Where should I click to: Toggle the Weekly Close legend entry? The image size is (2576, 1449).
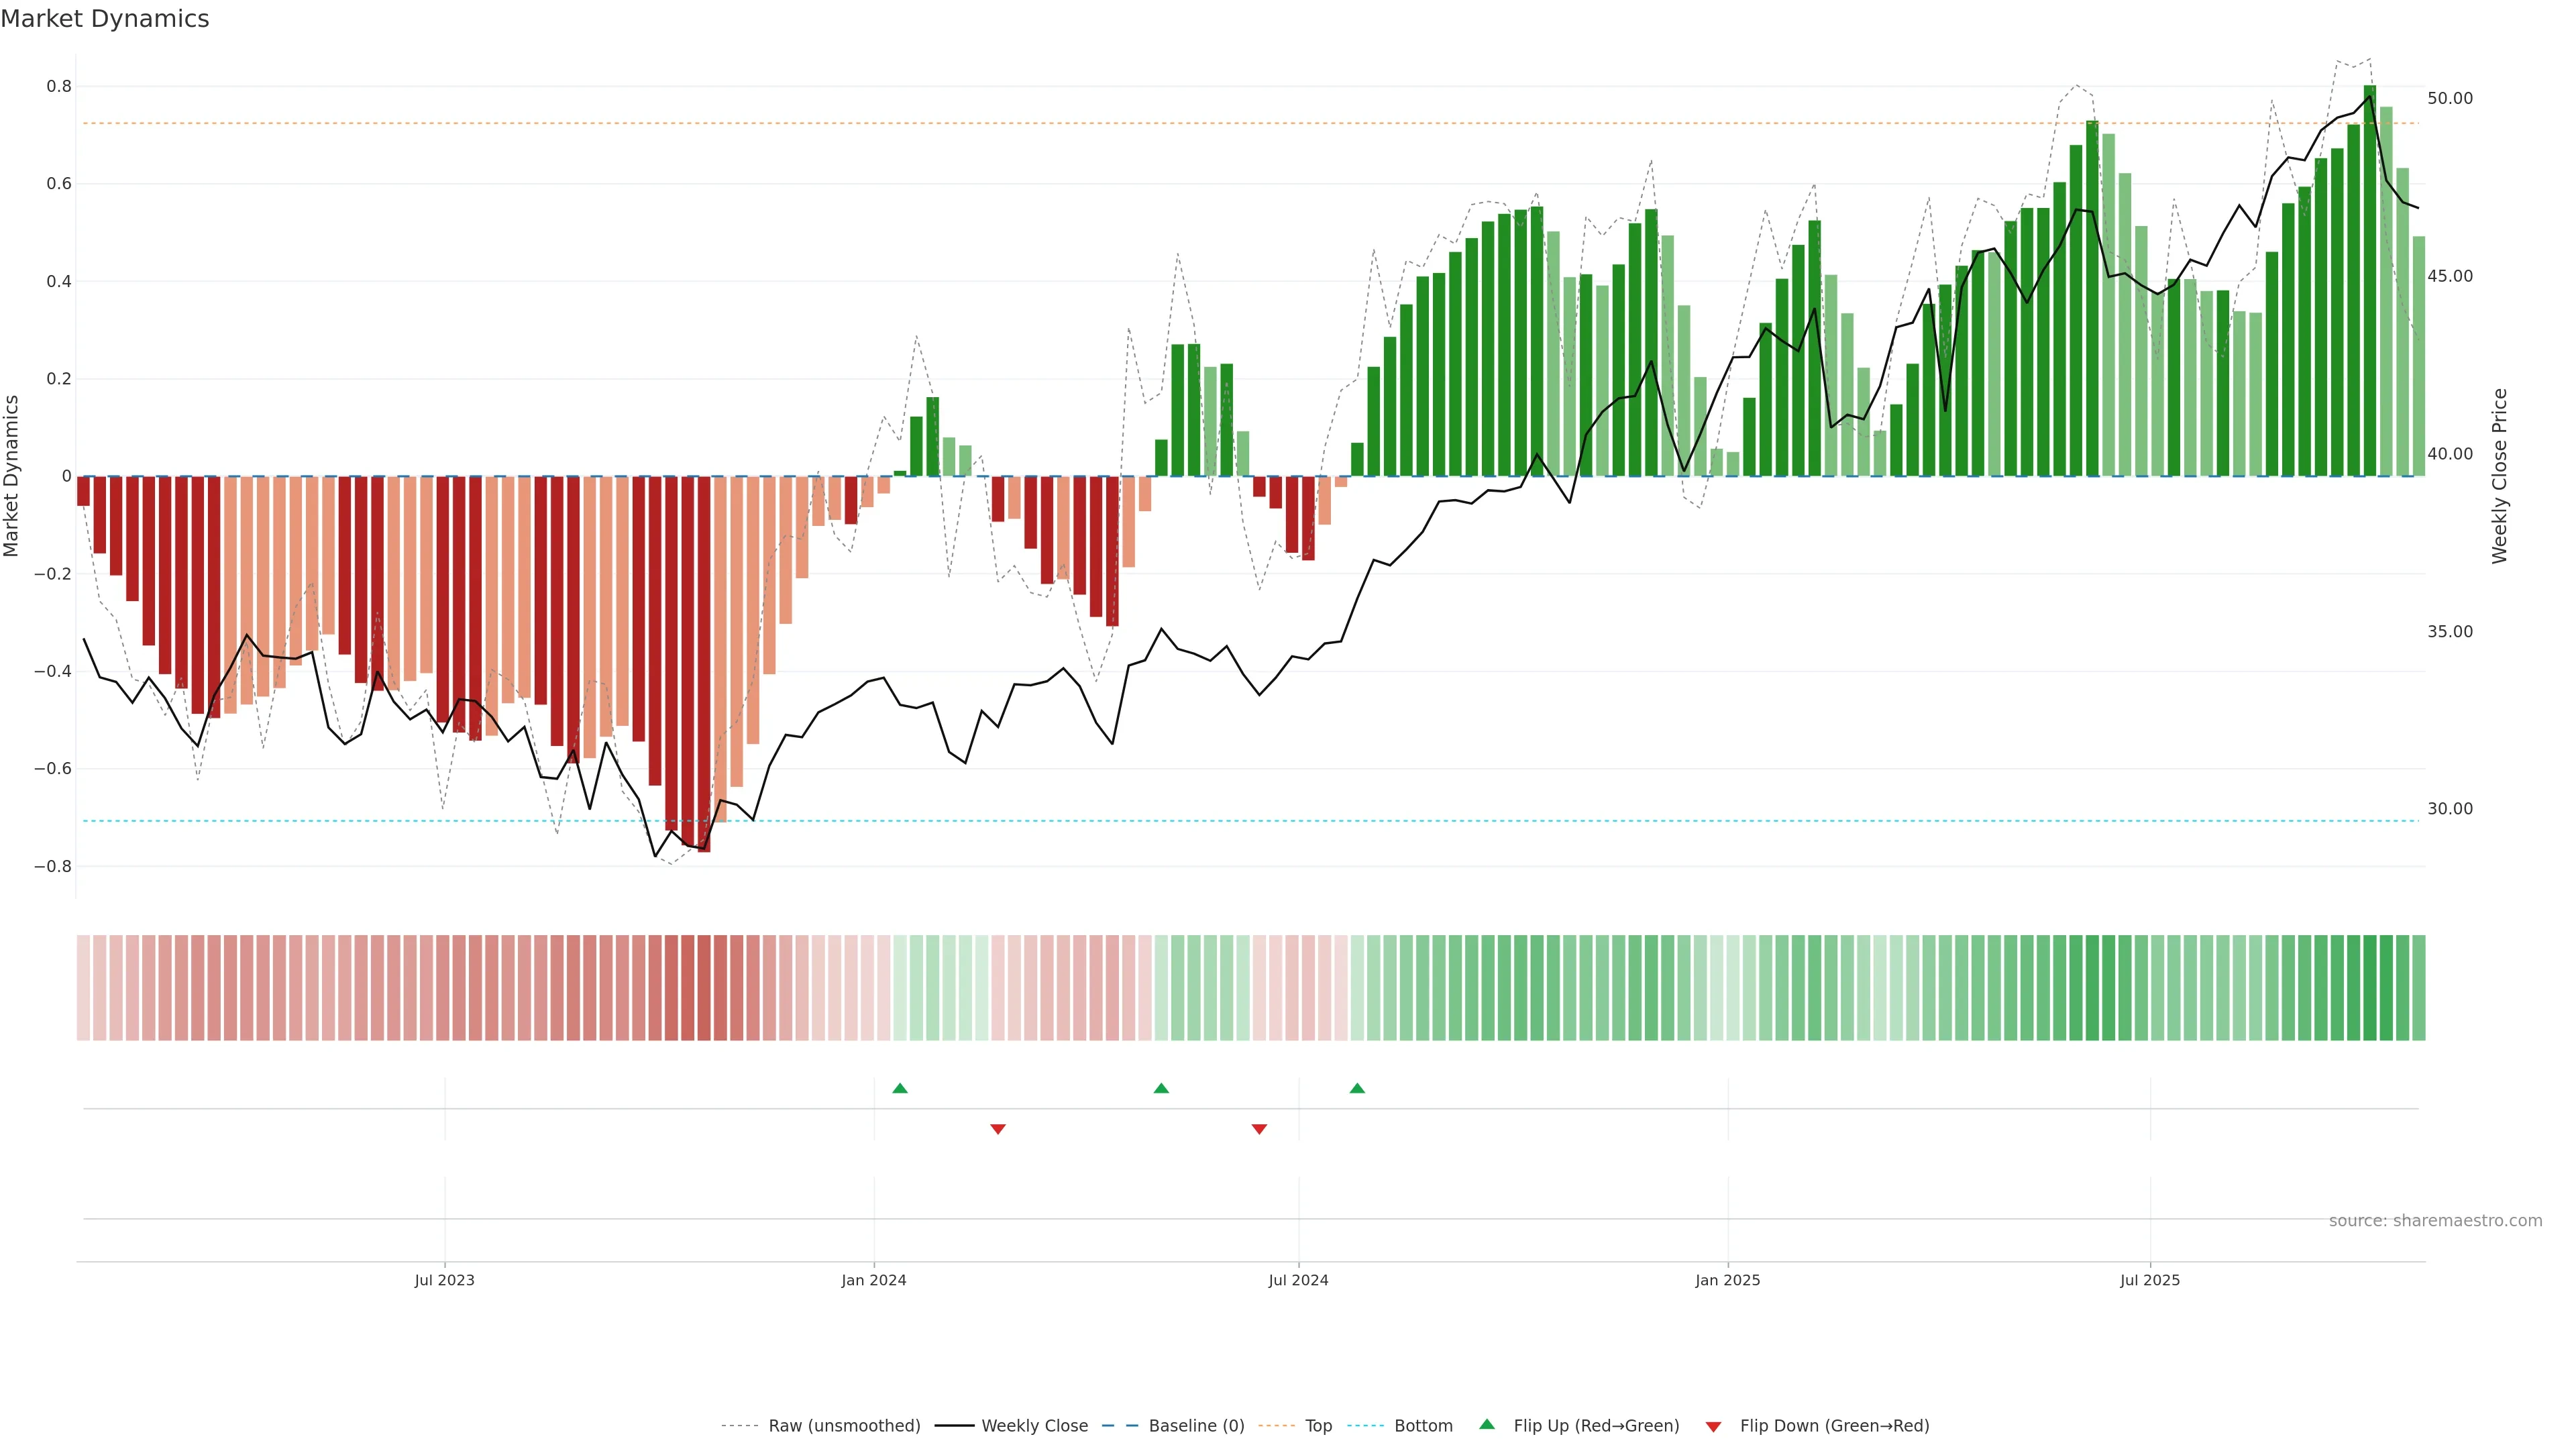pos(1034,1426)
